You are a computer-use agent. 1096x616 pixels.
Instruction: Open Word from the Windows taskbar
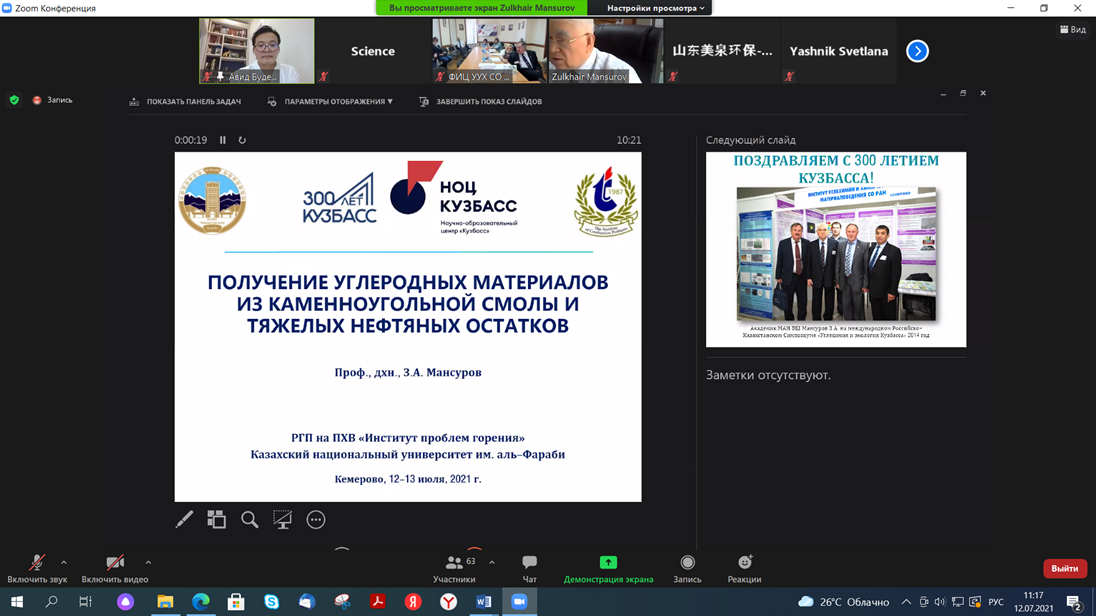[484, 601]
